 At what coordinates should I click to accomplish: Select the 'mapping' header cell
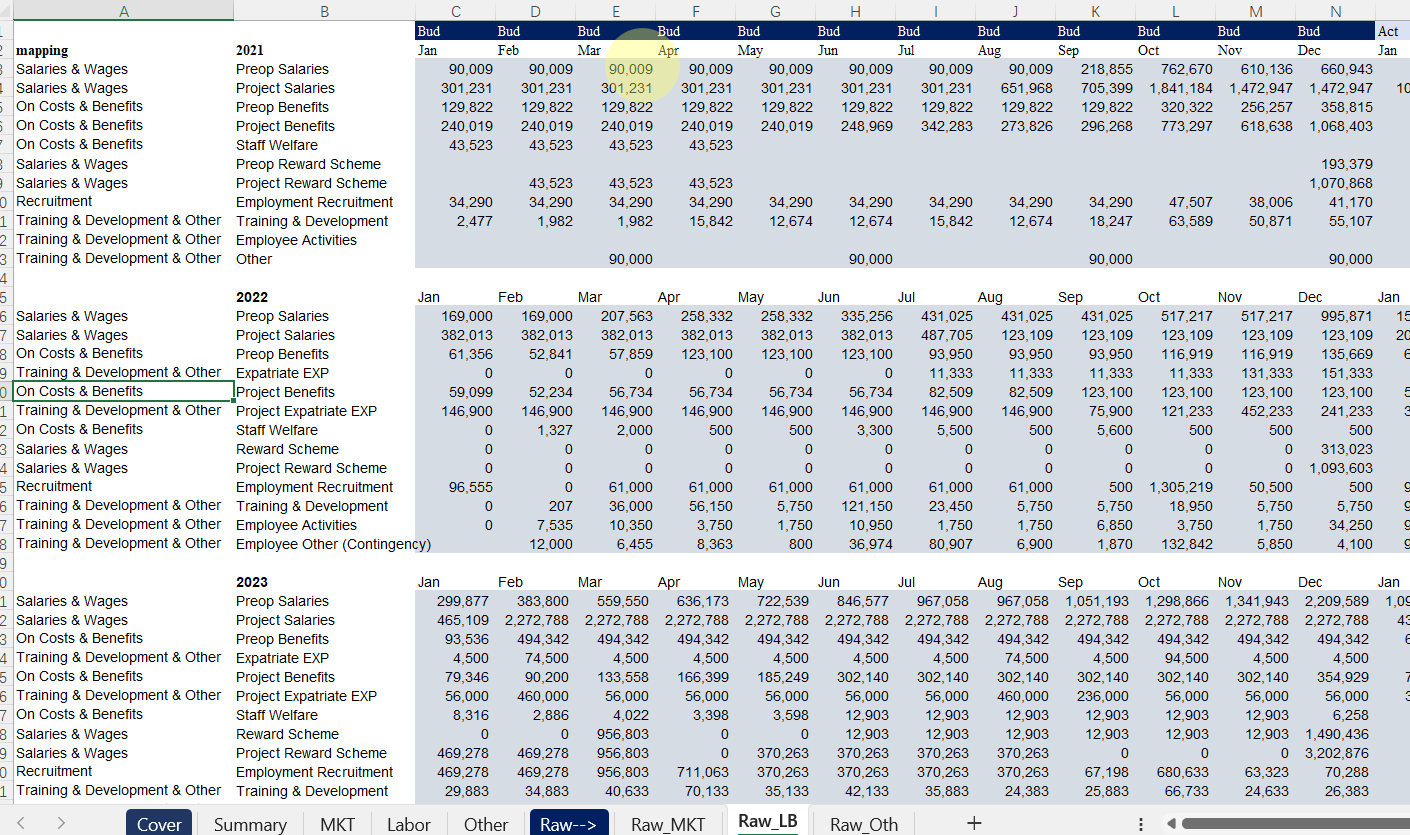pos(42,50)
